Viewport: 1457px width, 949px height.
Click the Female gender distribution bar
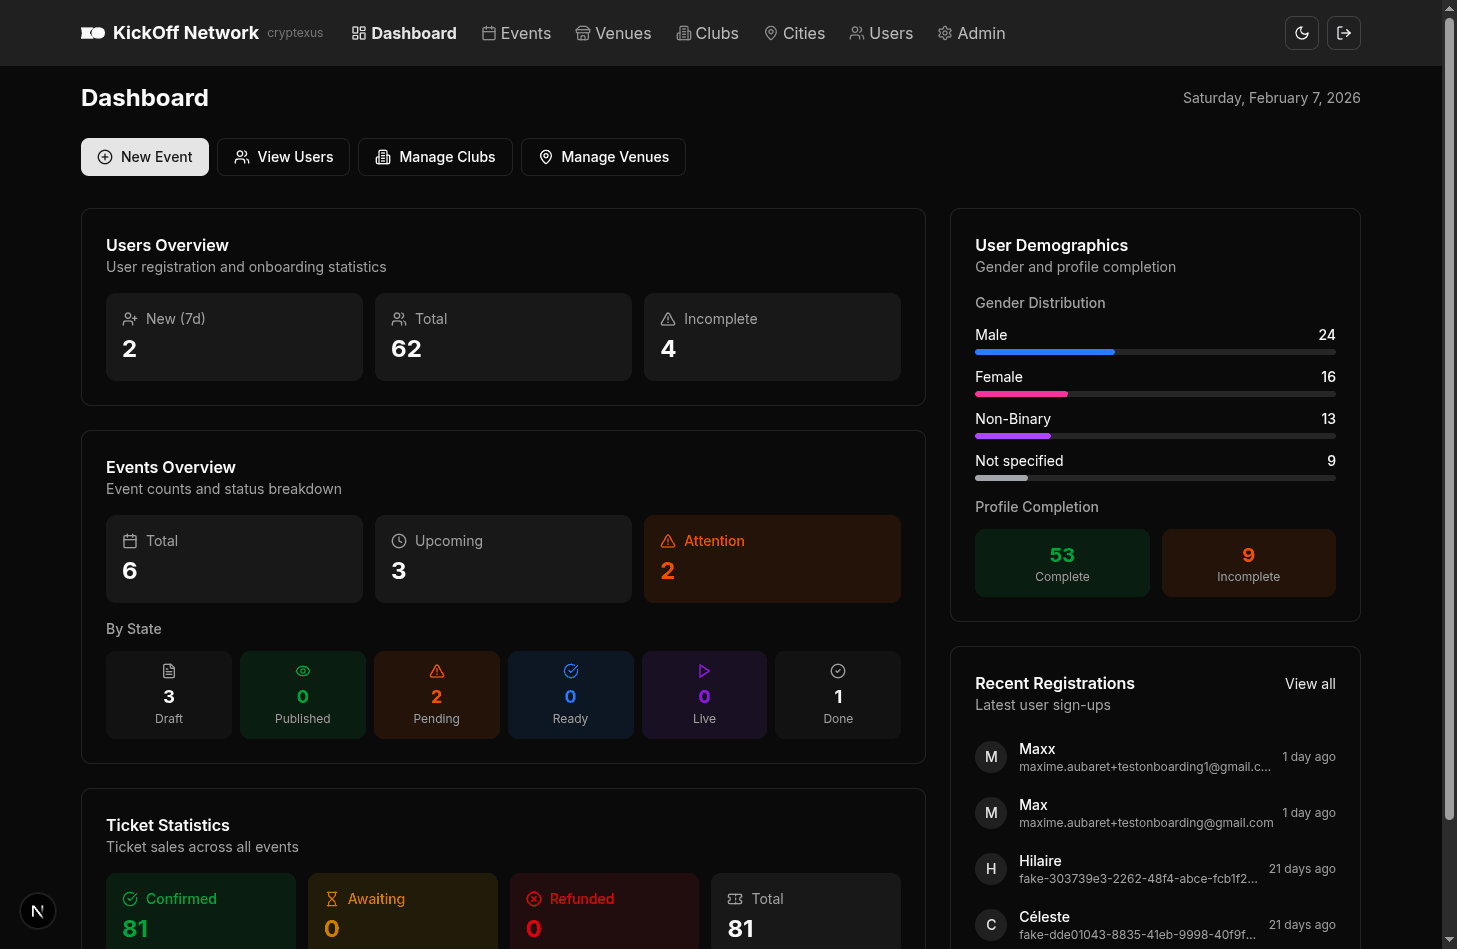[x=1155, y=394]
